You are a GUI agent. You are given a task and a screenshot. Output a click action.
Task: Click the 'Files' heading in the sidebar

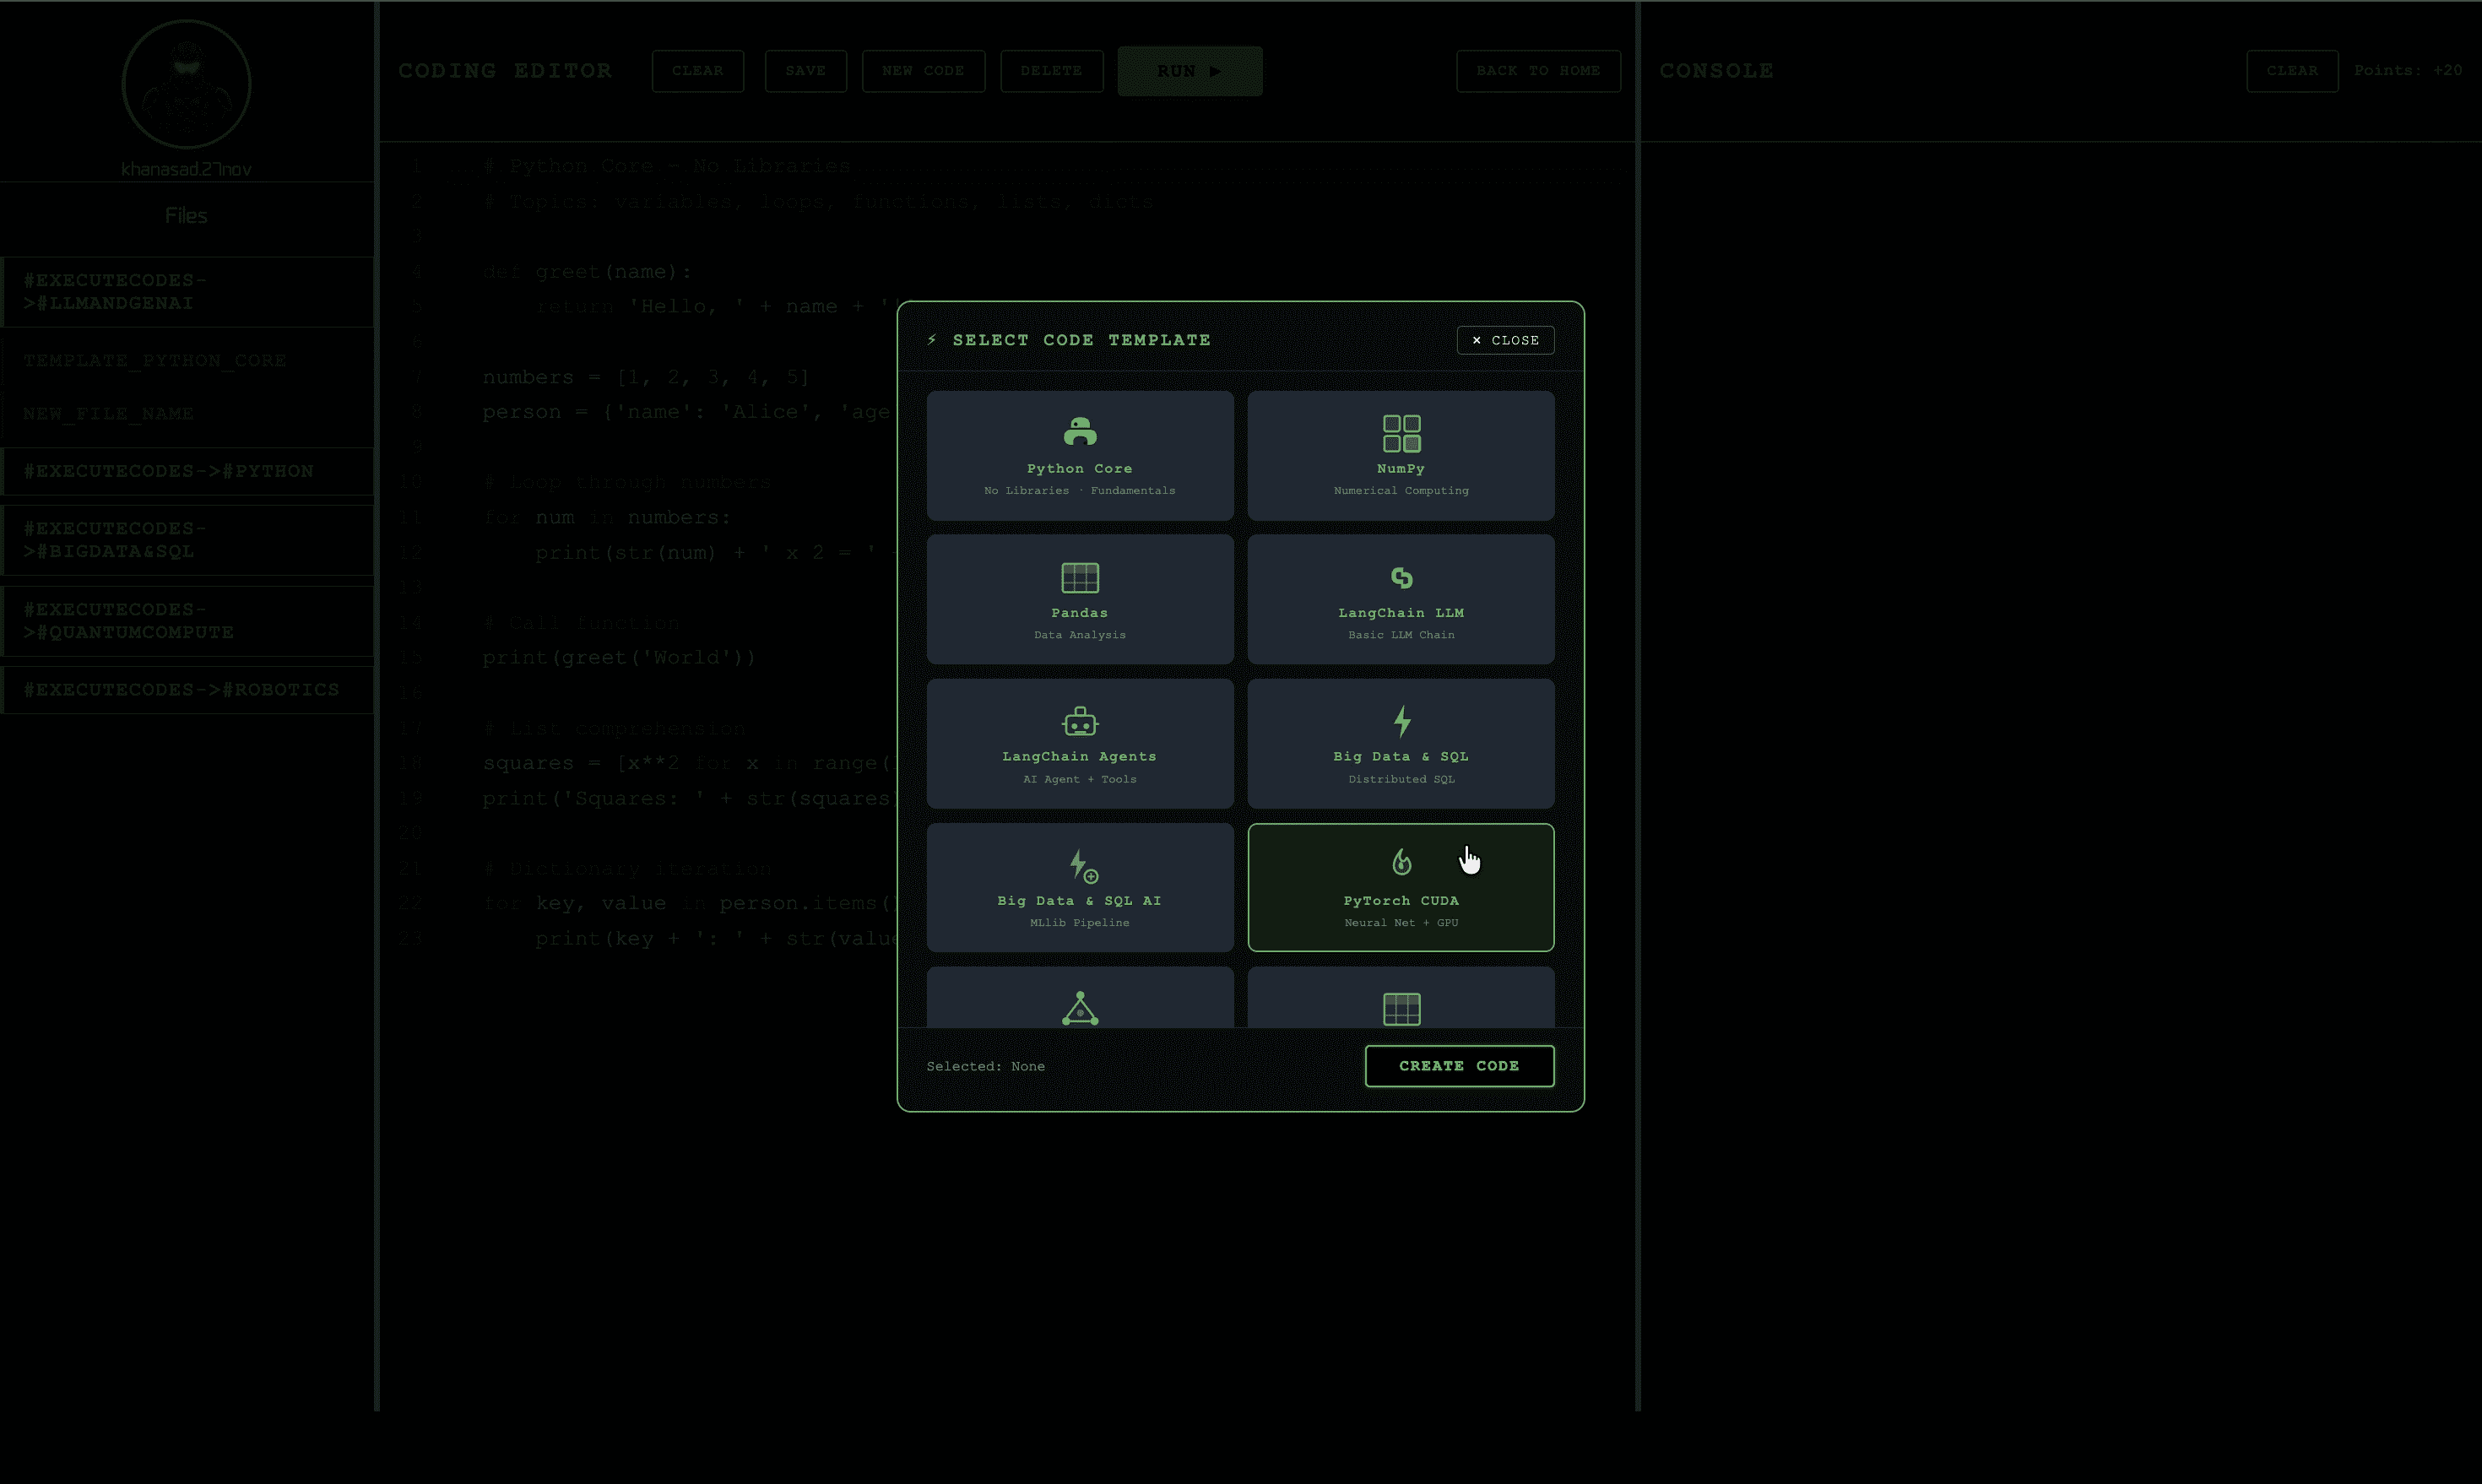click(186, 216)
